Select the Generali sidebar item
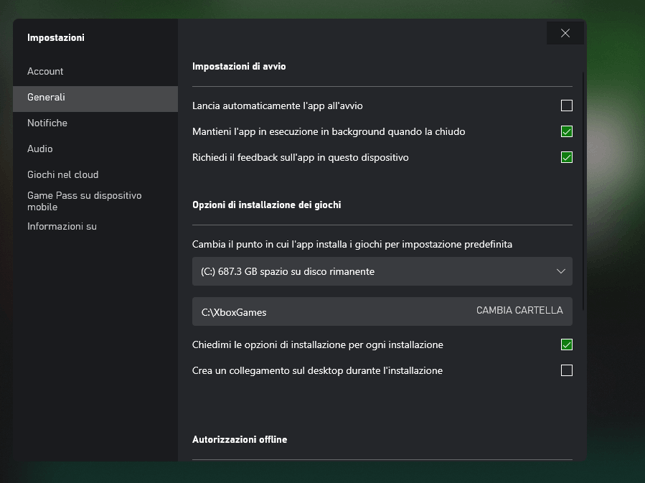Screen dimensions: 645x483 46,97
